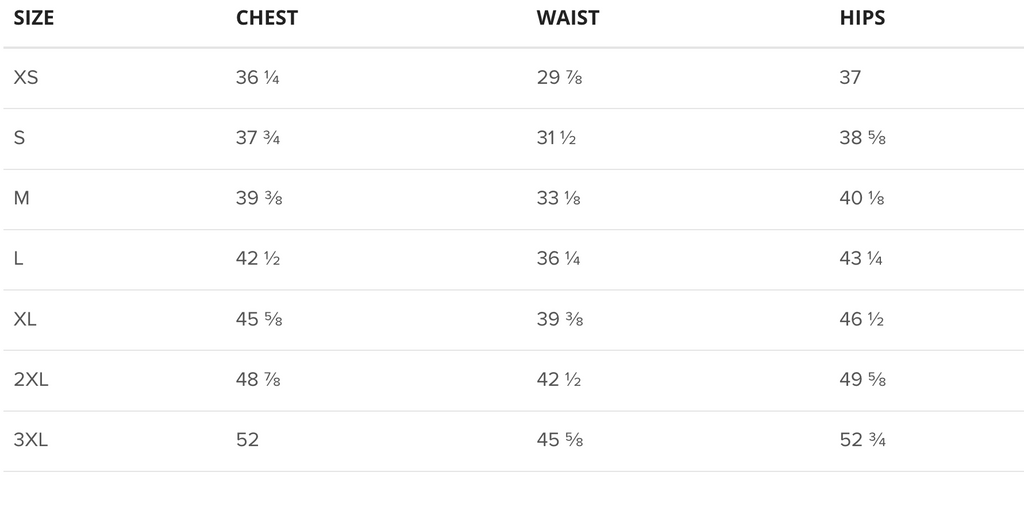Select the XS size row label
Image resolution: width=1024 pixels, height=511 pixels.
(26, 78)
